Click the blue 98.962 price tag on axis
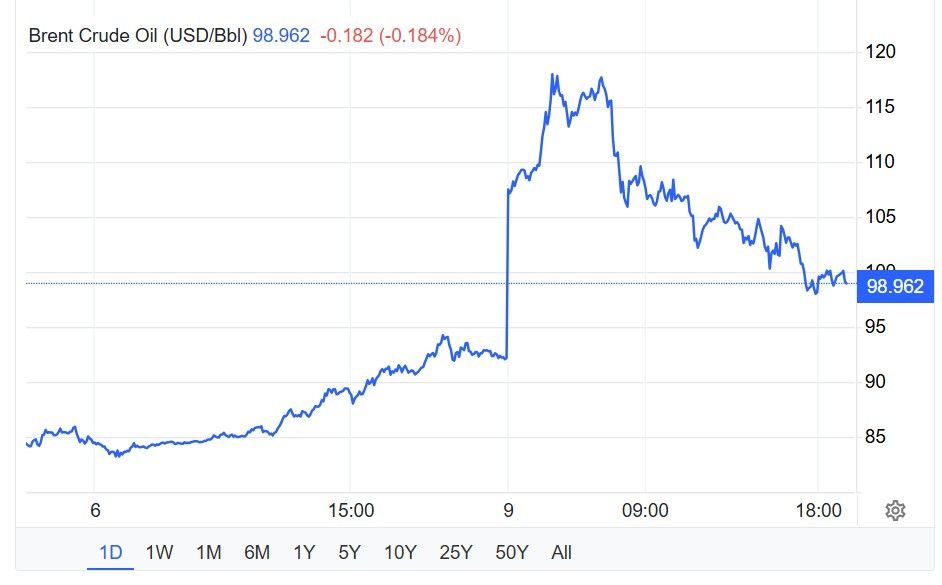 pyautogui.click(x=894, y=284)
